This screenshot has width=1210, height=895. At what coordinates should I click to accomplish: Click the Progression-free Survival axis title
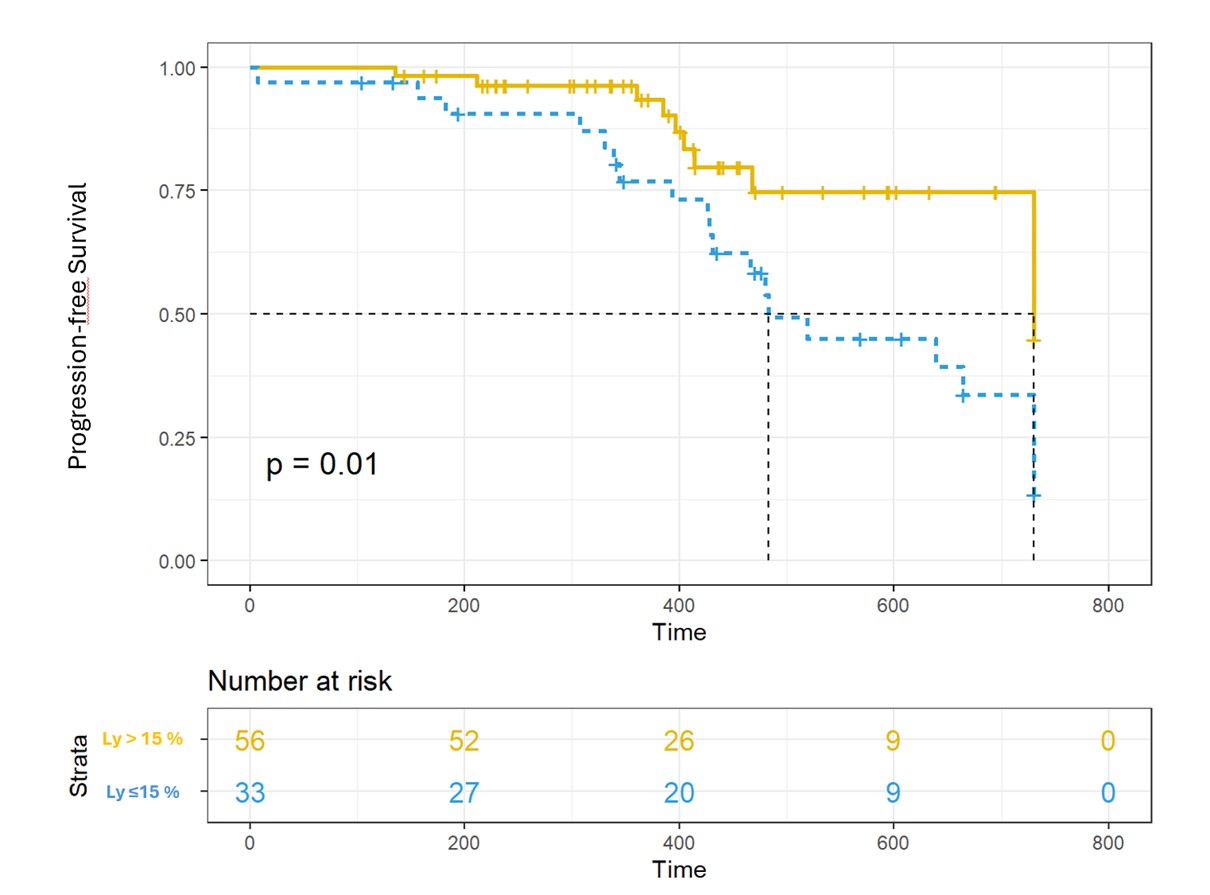[79, 326]
